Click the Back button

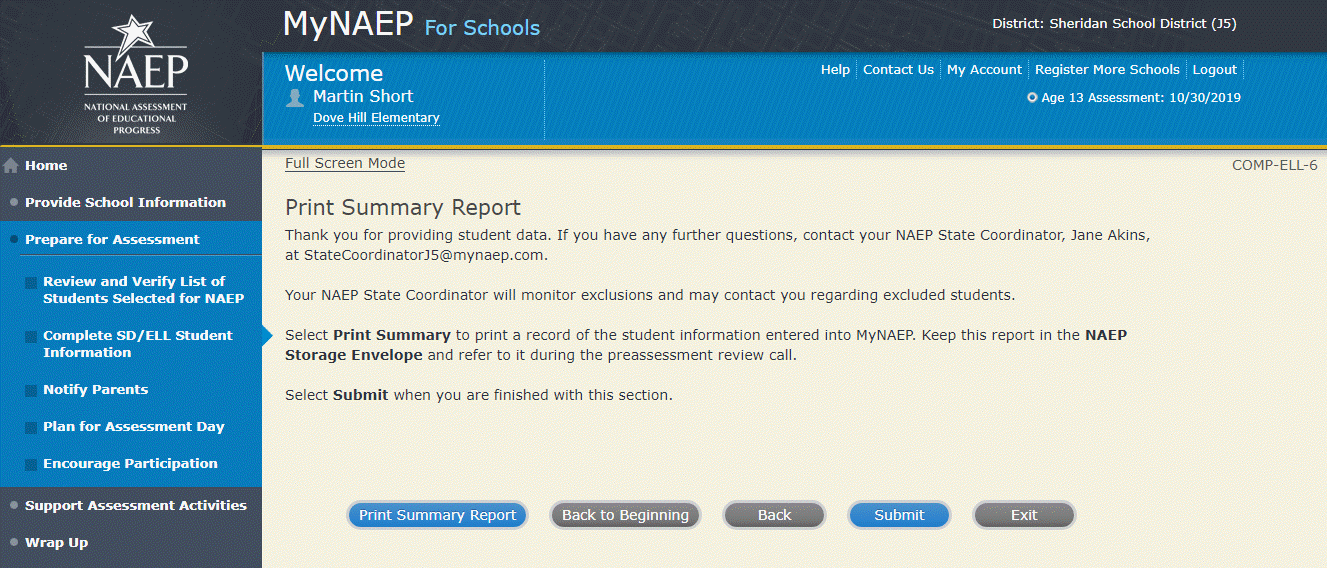click(x=774, y=515)
